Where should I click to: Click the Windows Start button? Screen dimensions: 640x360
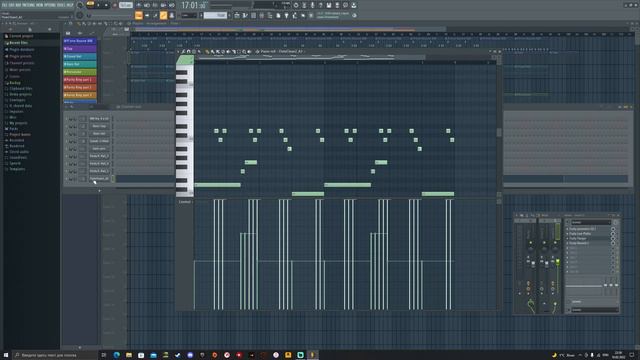pos(6,355)
